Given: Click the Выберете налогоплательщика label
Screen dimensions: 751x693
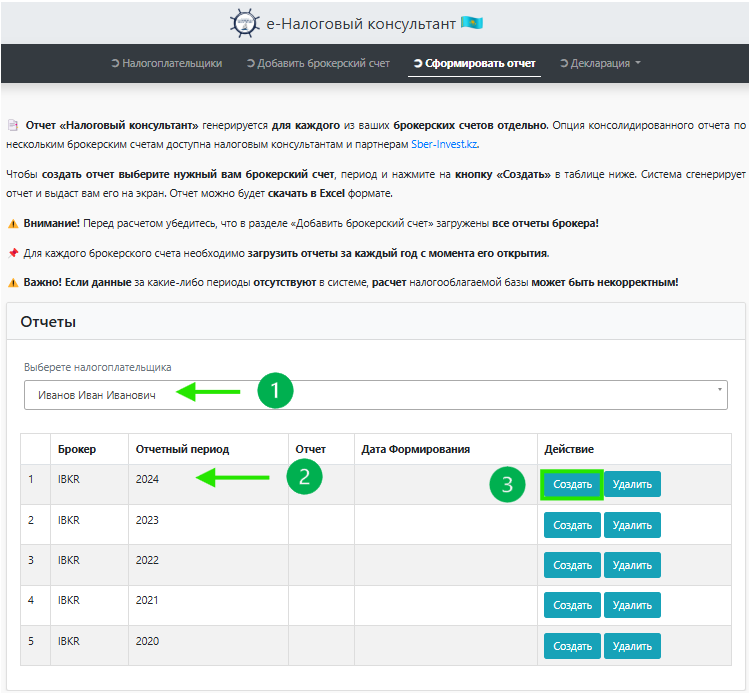Looking at the screenshot, I should point(97,367).
